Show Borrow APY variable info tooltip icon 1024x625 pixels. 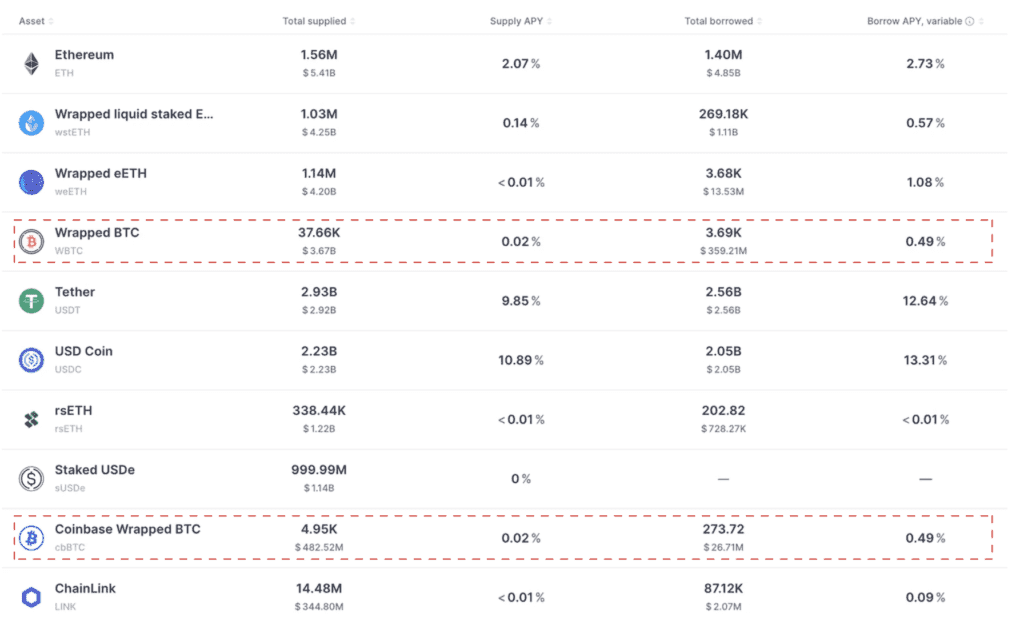(970, 22)
